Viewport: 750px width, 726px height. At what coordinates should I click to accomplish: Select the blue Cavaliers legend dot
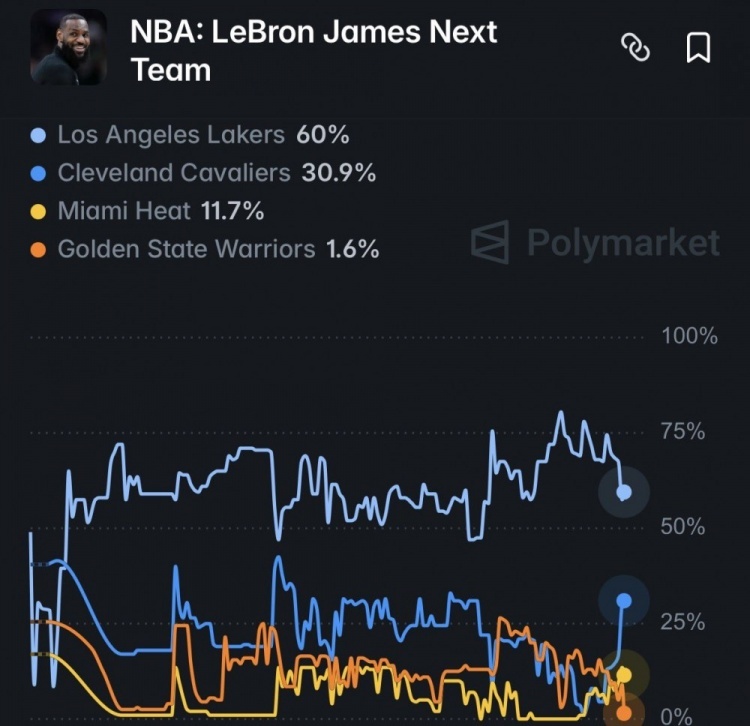click(x=38, y=173)
